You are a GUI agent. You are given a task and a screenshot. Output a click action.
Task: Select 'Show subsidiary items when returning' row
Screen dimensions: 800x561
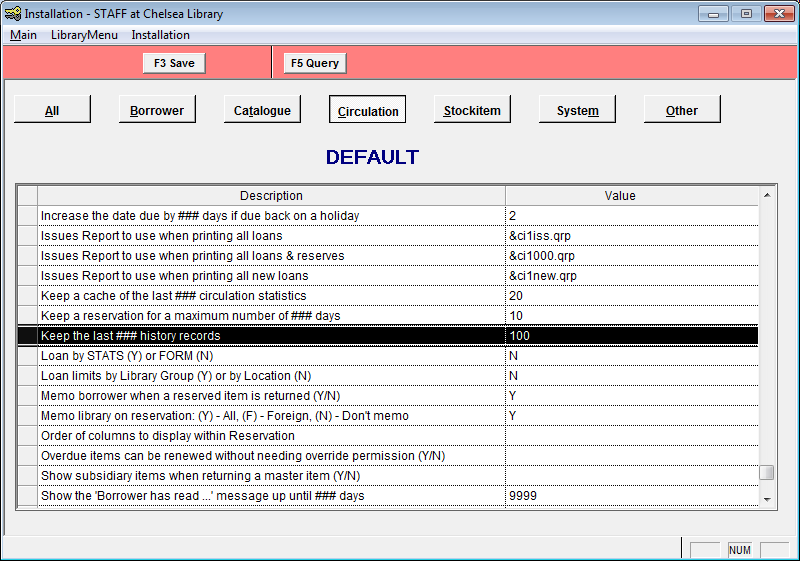tap(388, 476)
